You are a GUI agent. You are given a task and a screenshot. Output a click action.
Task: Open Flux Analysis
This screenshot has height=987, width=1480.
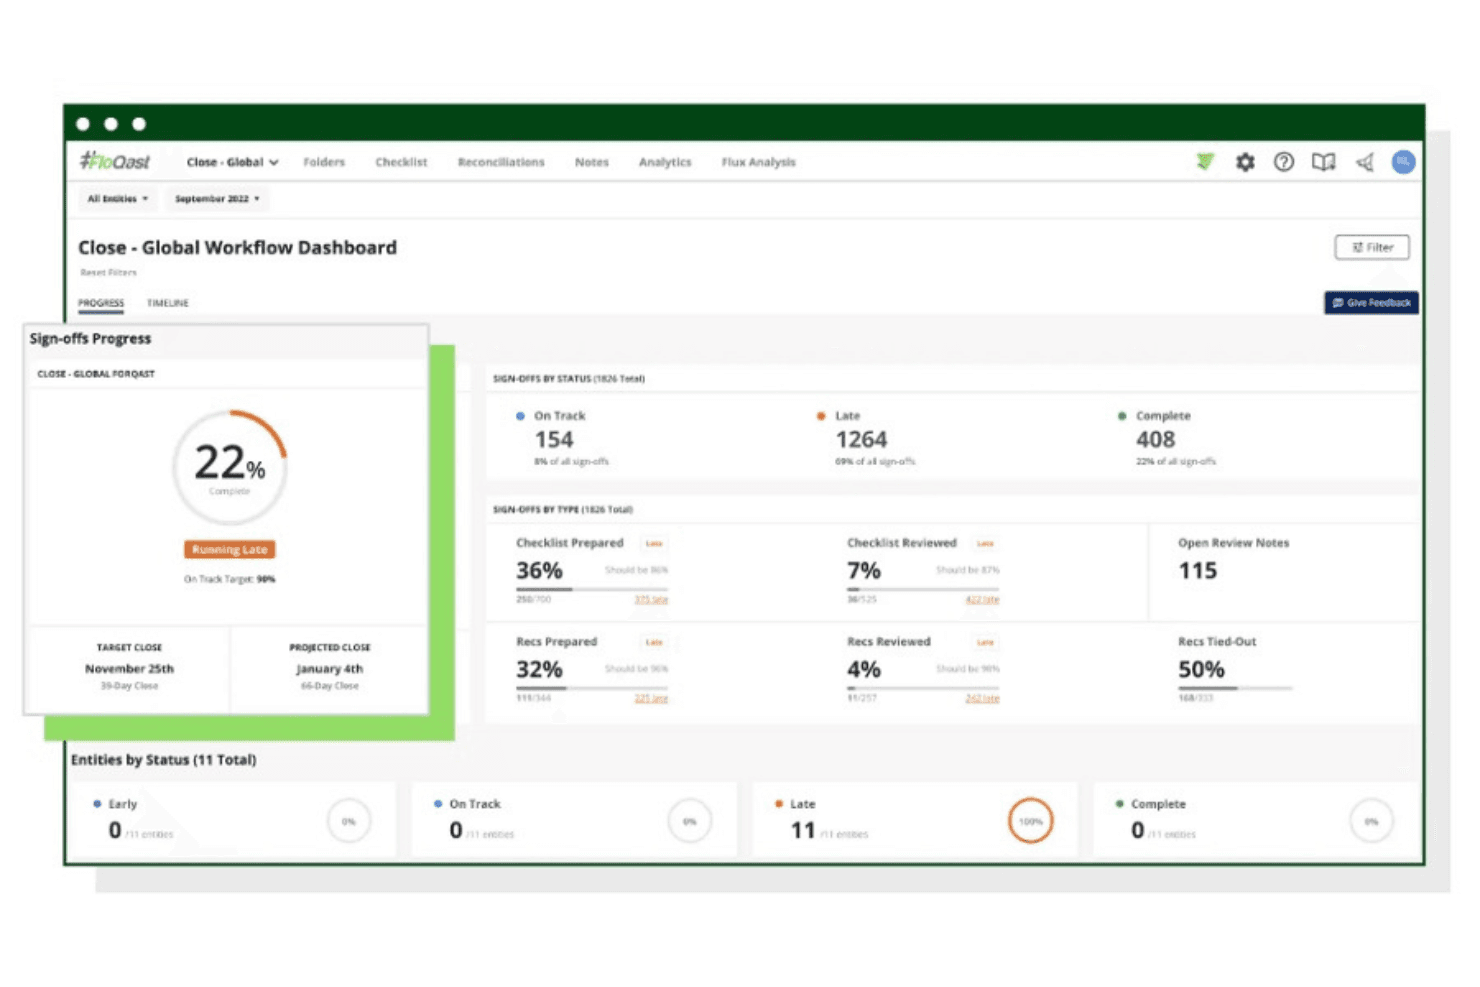click(759, 162)
